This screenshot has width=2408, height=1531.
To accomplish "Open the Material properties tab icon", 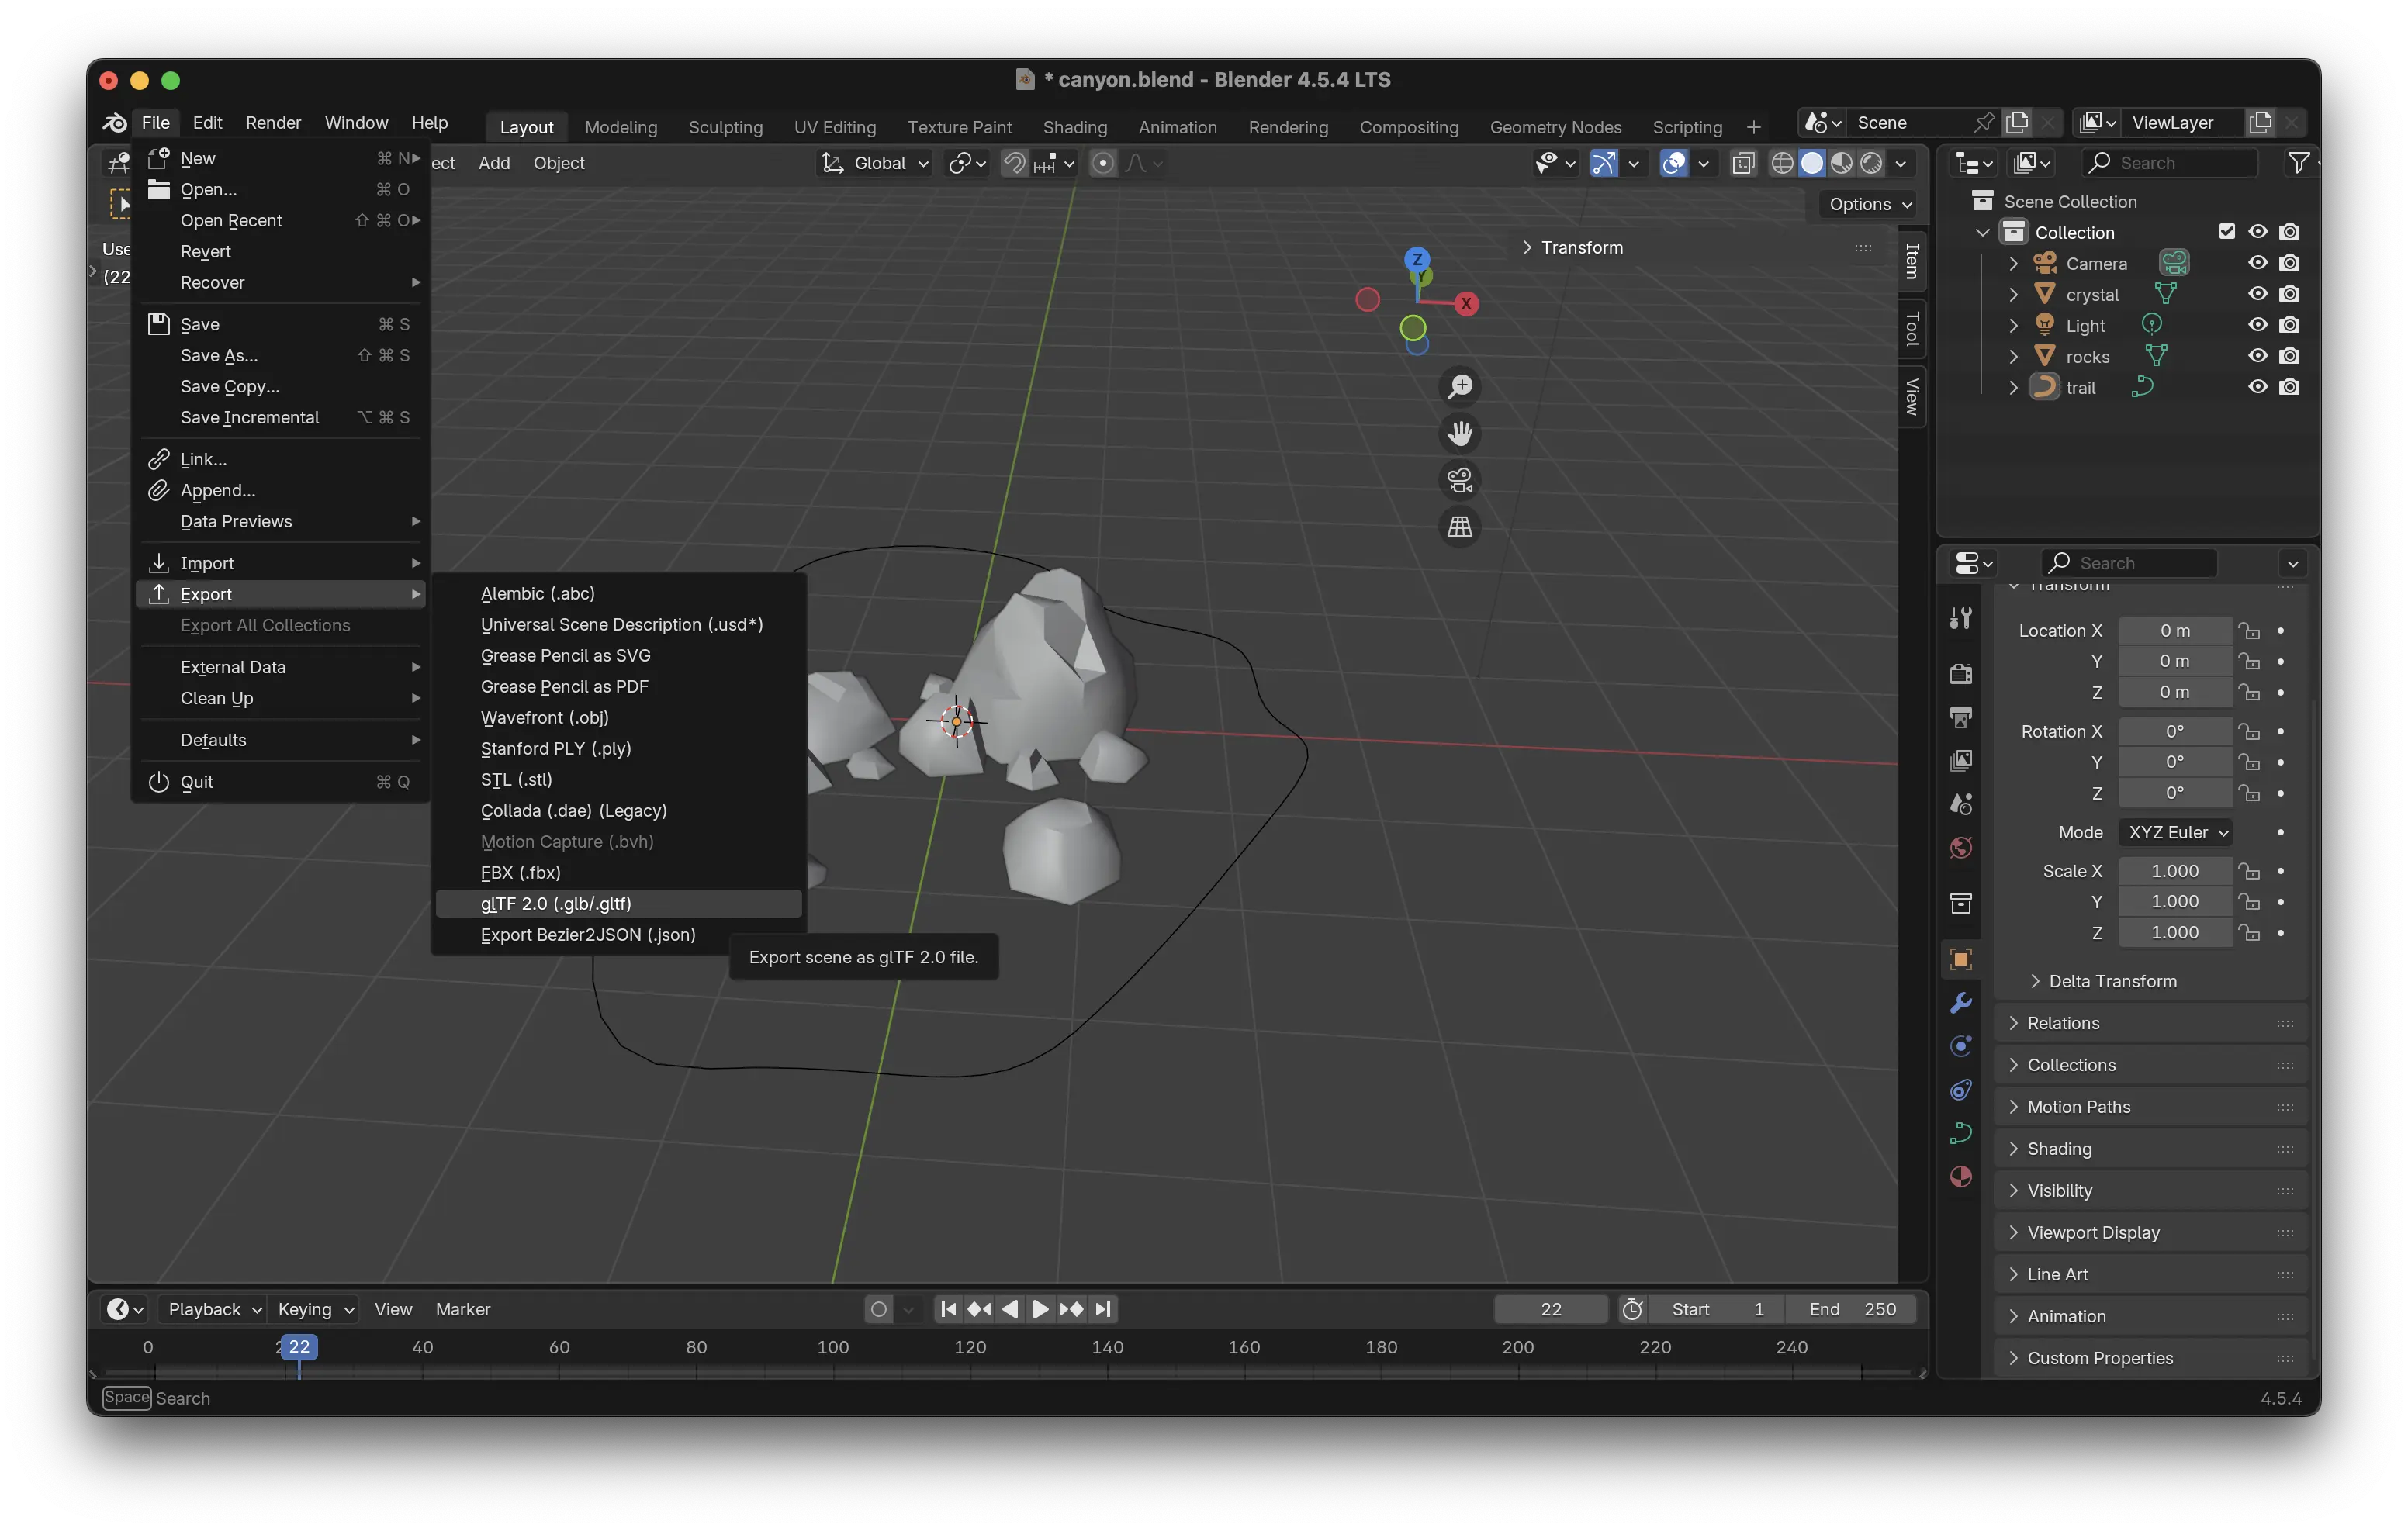I will point(1960,1176).
